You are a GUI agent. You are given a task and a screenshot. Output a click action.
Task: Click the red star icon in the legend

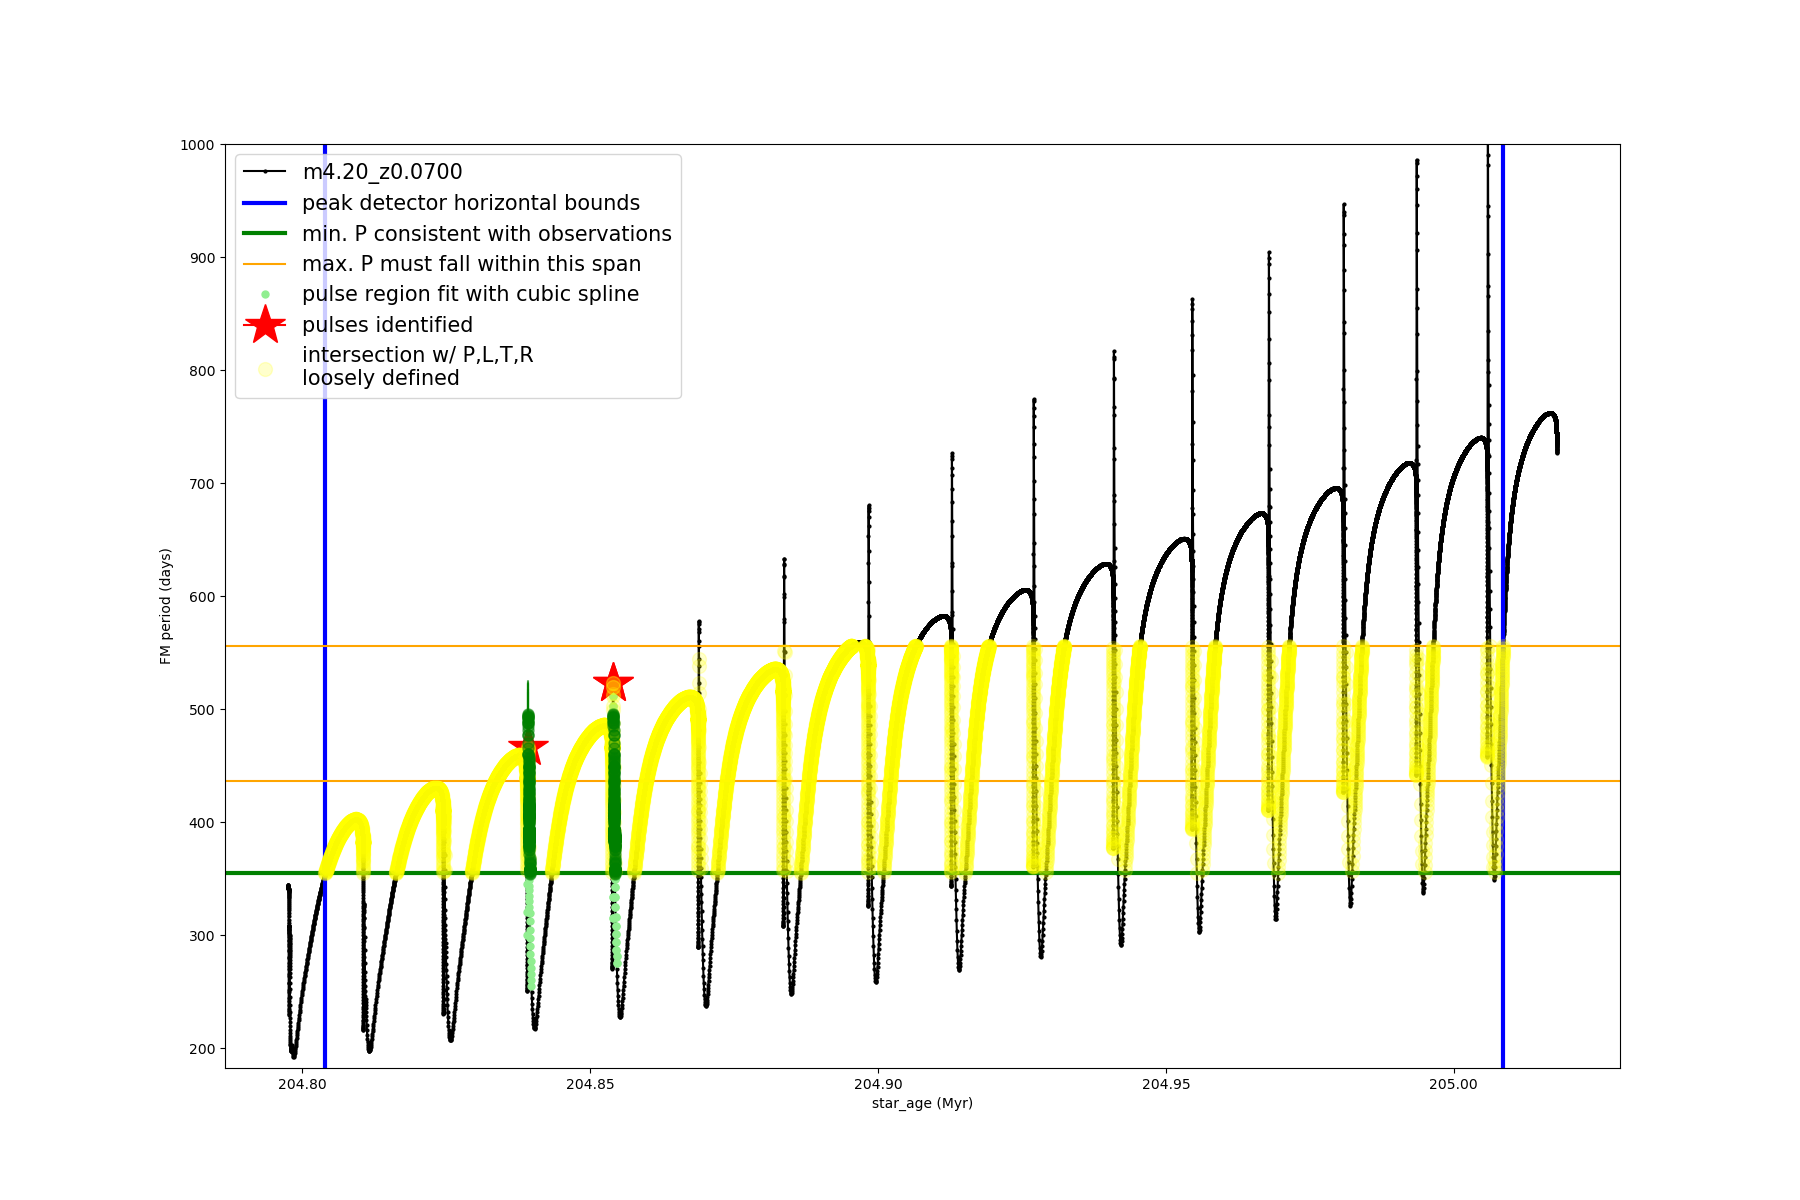pos(265,324)
